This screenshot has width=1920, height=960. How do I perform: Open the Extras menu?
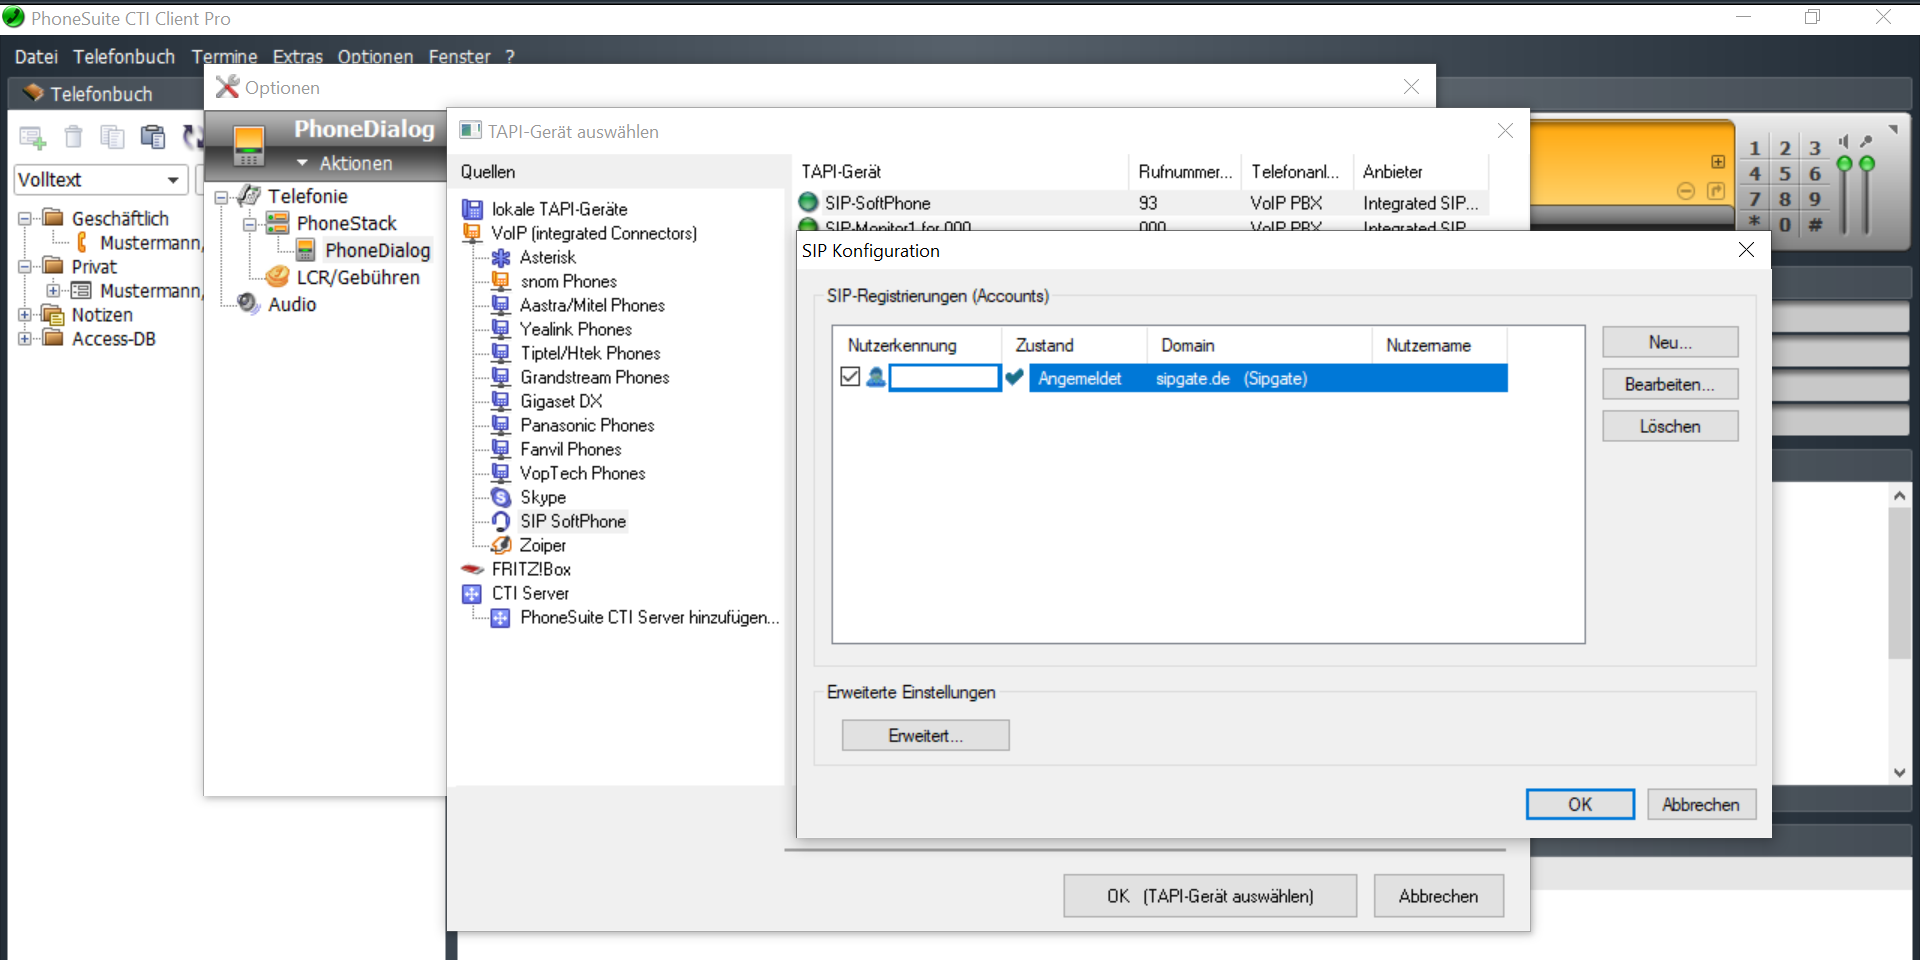click(x=297, y=57)
